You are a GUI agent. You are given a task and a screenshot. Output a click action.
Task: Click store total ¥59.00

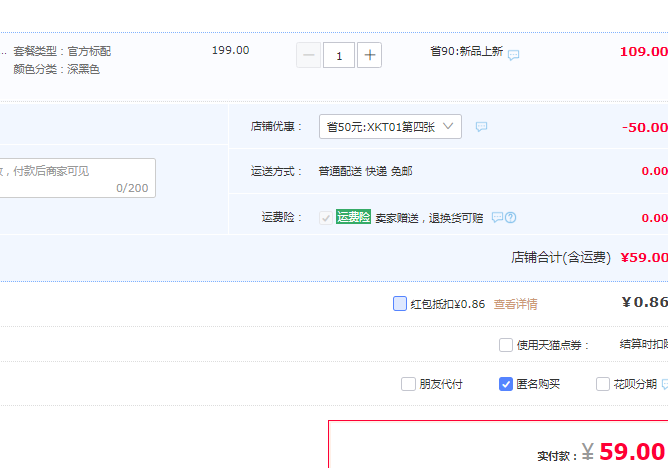pyautogui.click(x=644, y=257)
